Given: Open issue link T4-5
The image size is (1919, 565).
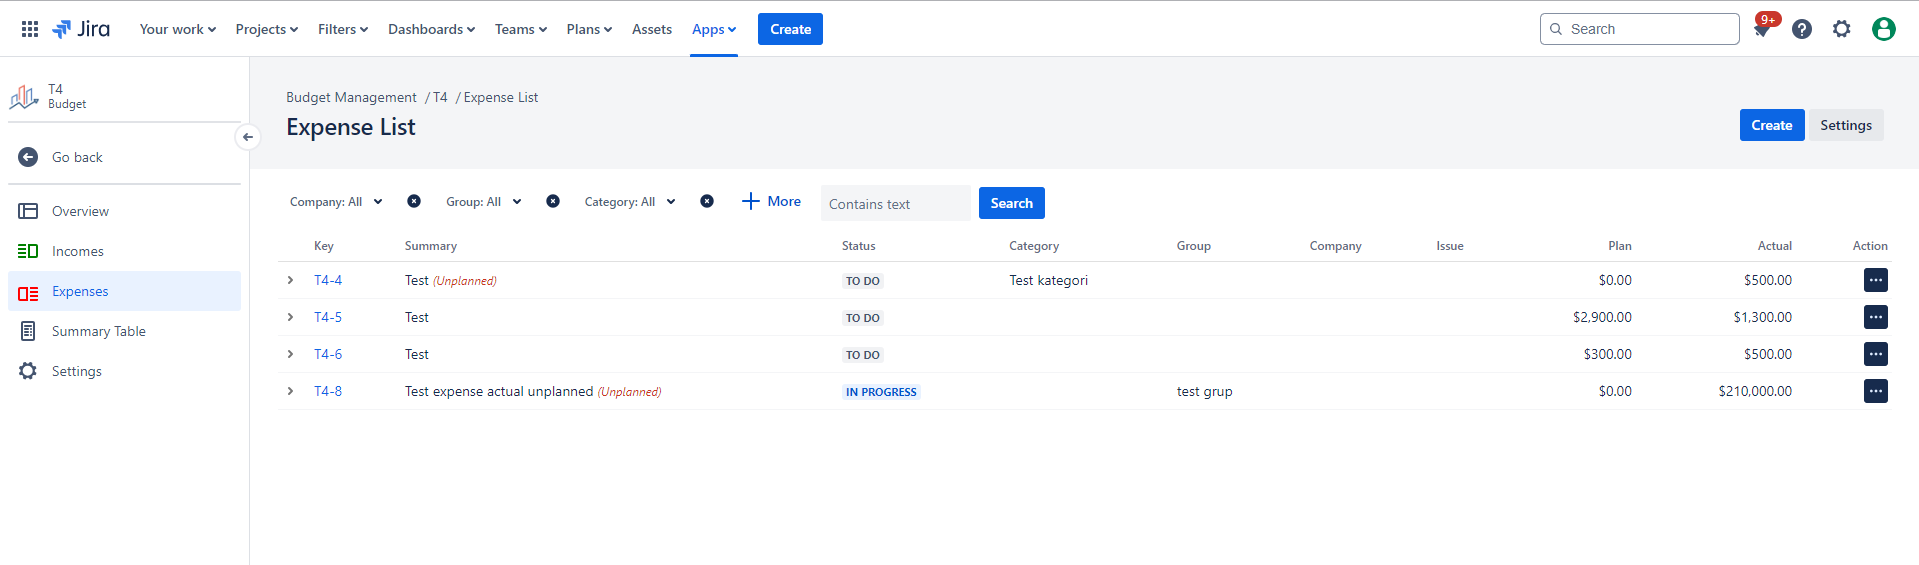Looking at the screenshot, I should 328,317.
